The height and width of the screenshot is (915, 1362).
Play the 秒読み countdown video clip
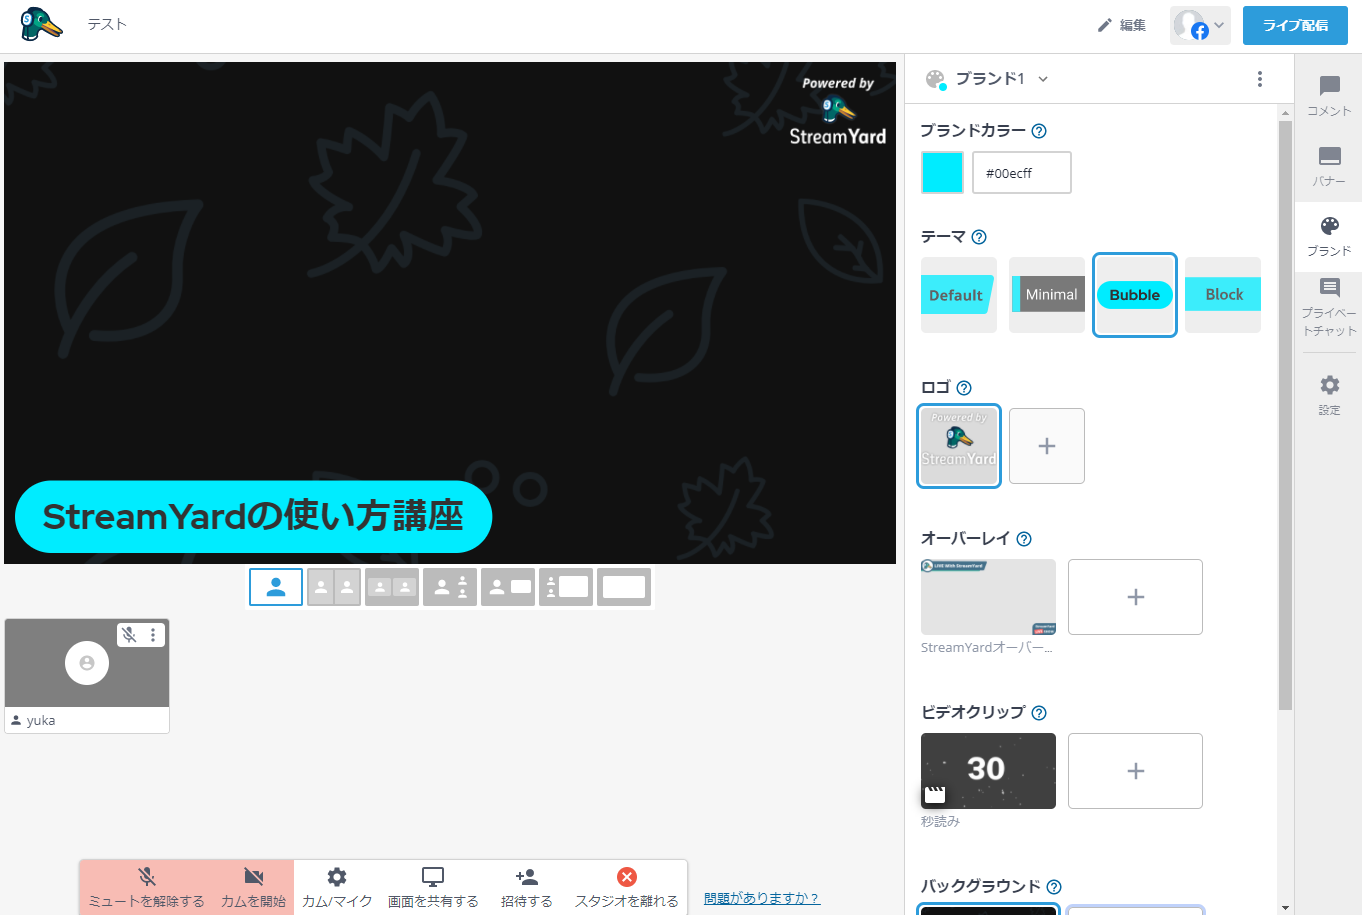pyautogui.click(x=988, y=771)
